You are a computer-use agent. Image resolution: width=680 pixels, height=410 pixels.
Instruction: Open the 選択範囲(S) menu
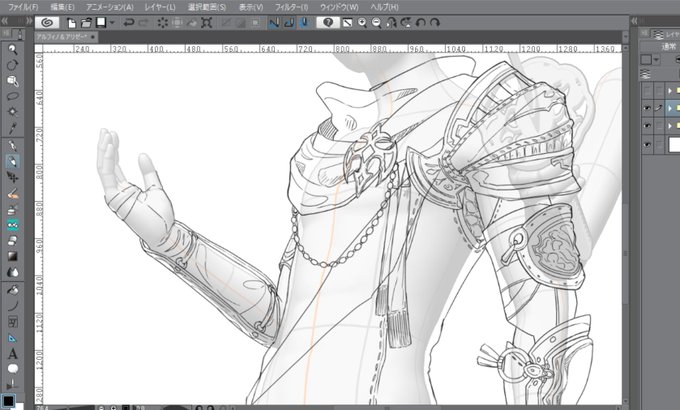[207, 7]
